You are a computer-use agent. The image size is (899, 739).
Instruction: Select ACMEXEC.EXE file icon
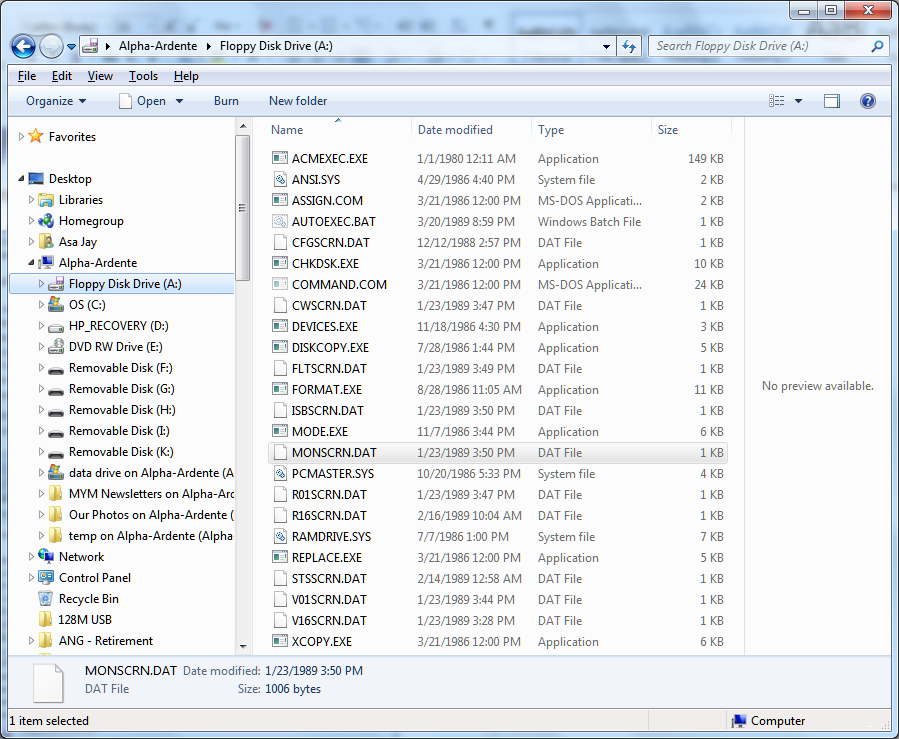280,158
